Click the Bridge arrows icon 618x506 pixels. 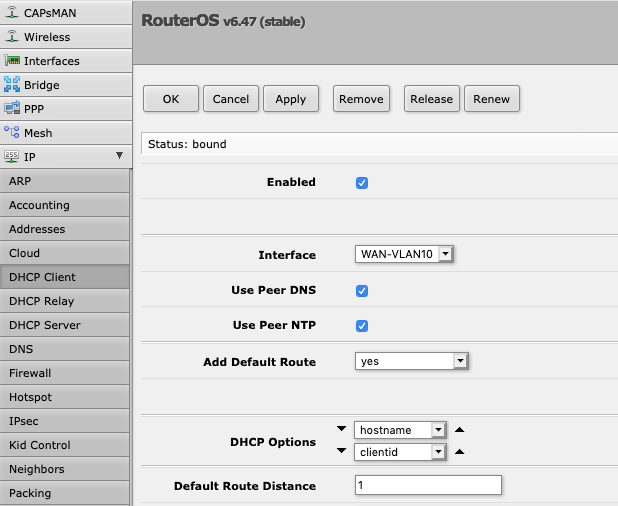(x=12, y=85)
